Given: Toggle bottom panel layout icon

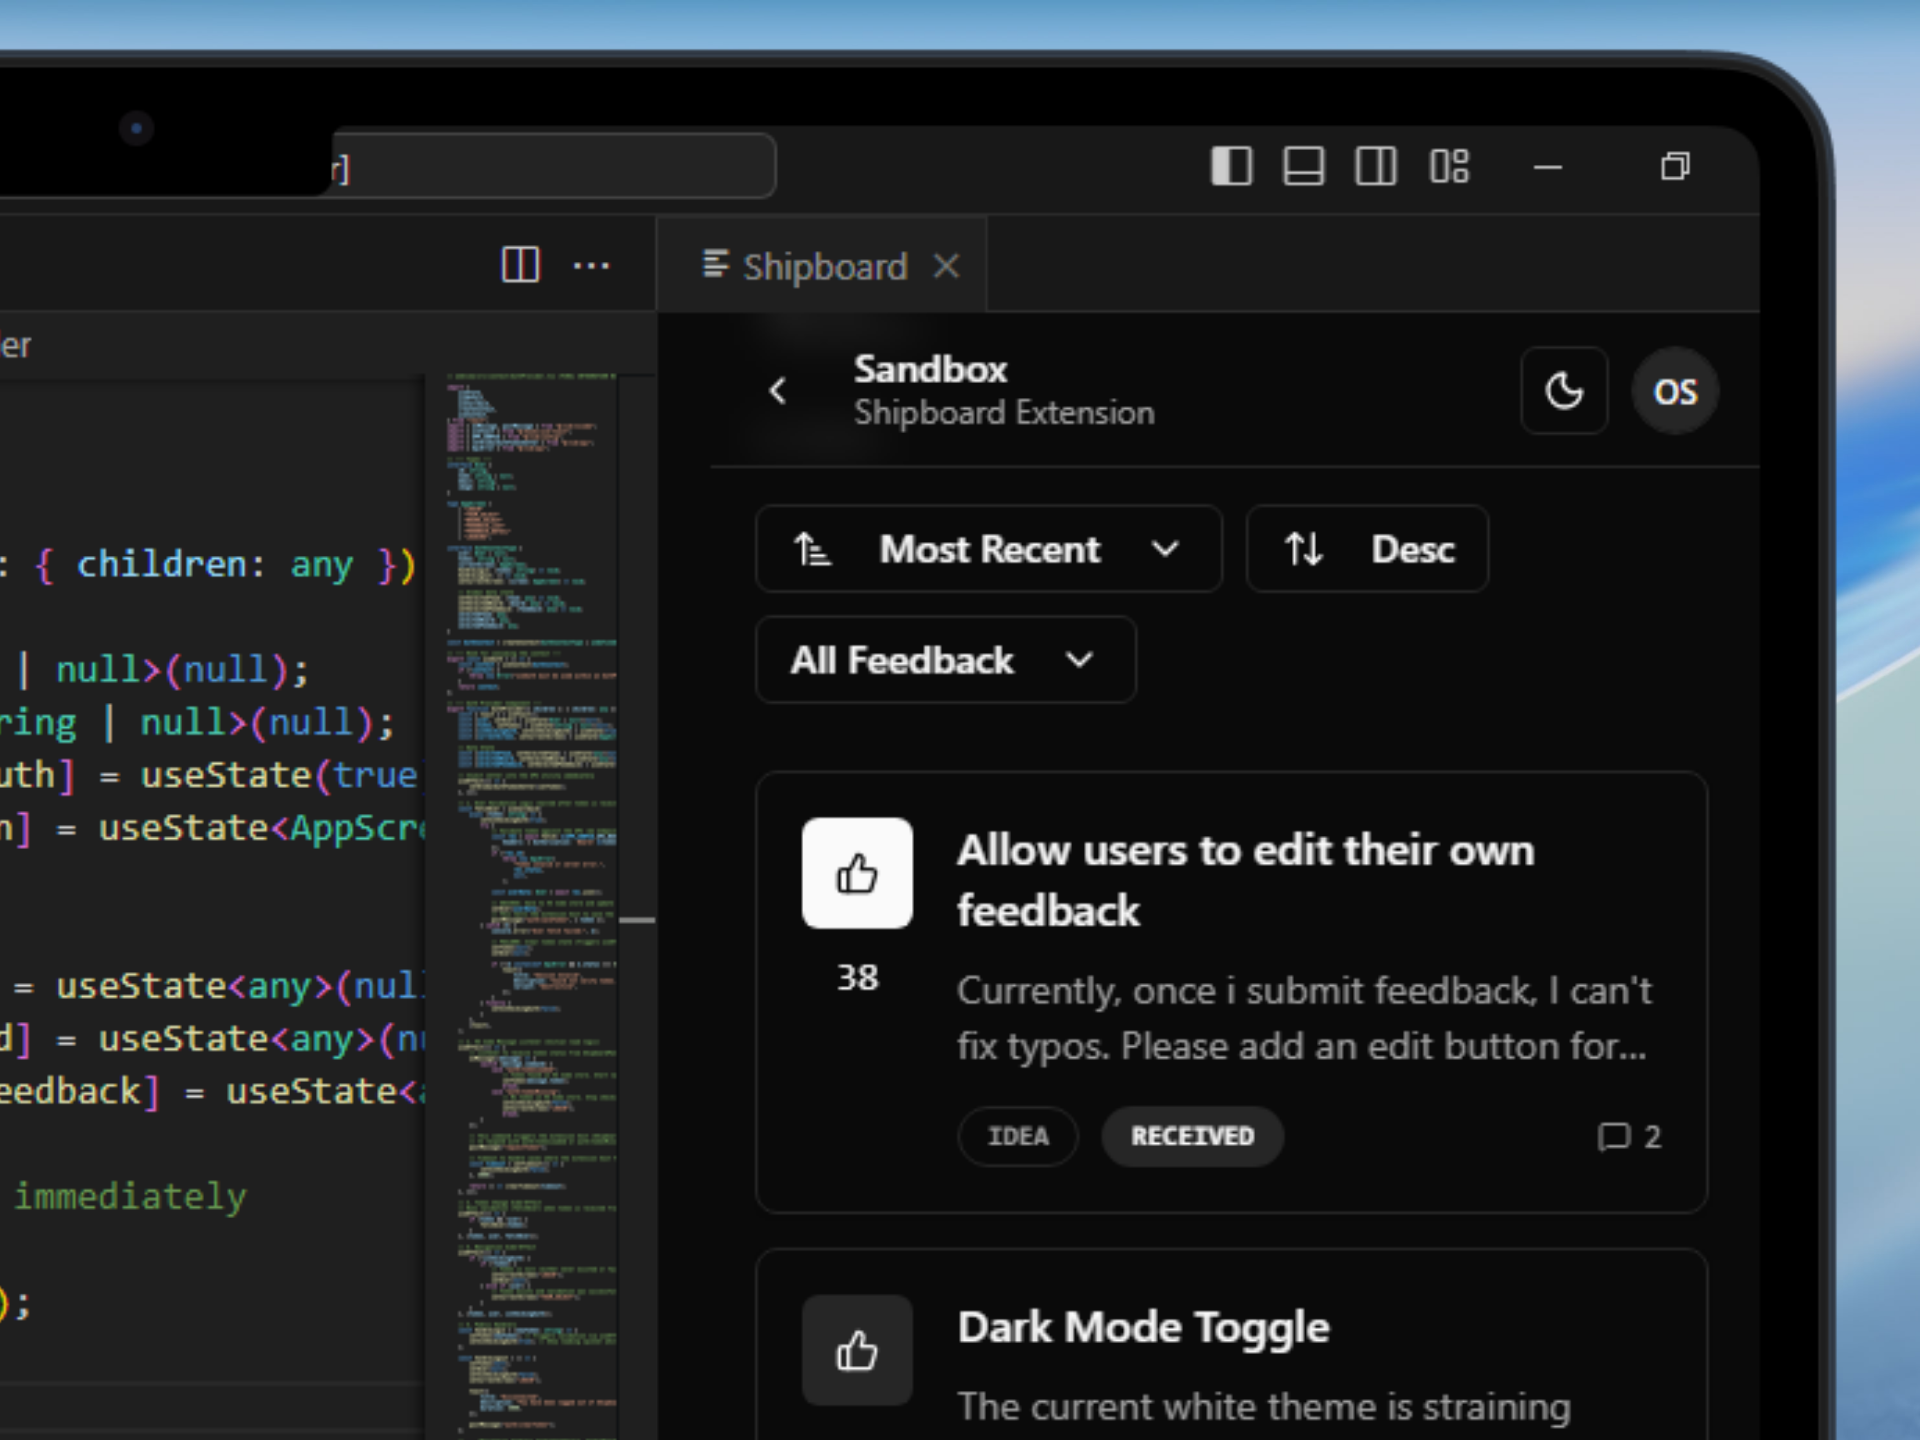Looking at the screenshot, I should [x=1303, y=166].
